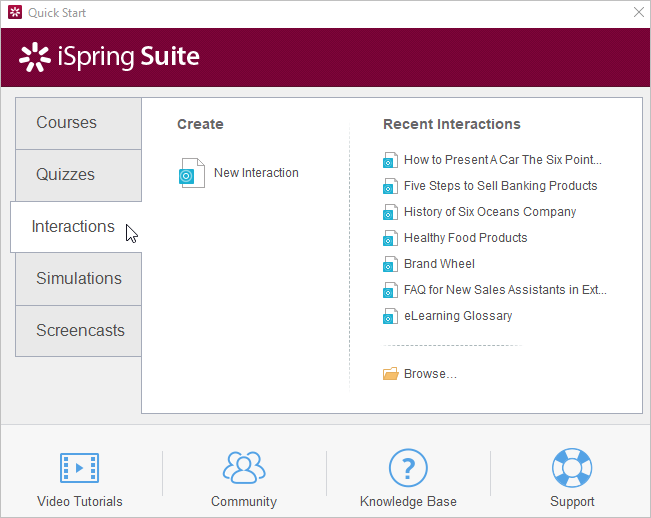Click the Support lifebuoy icon

[x=572, y=467]
